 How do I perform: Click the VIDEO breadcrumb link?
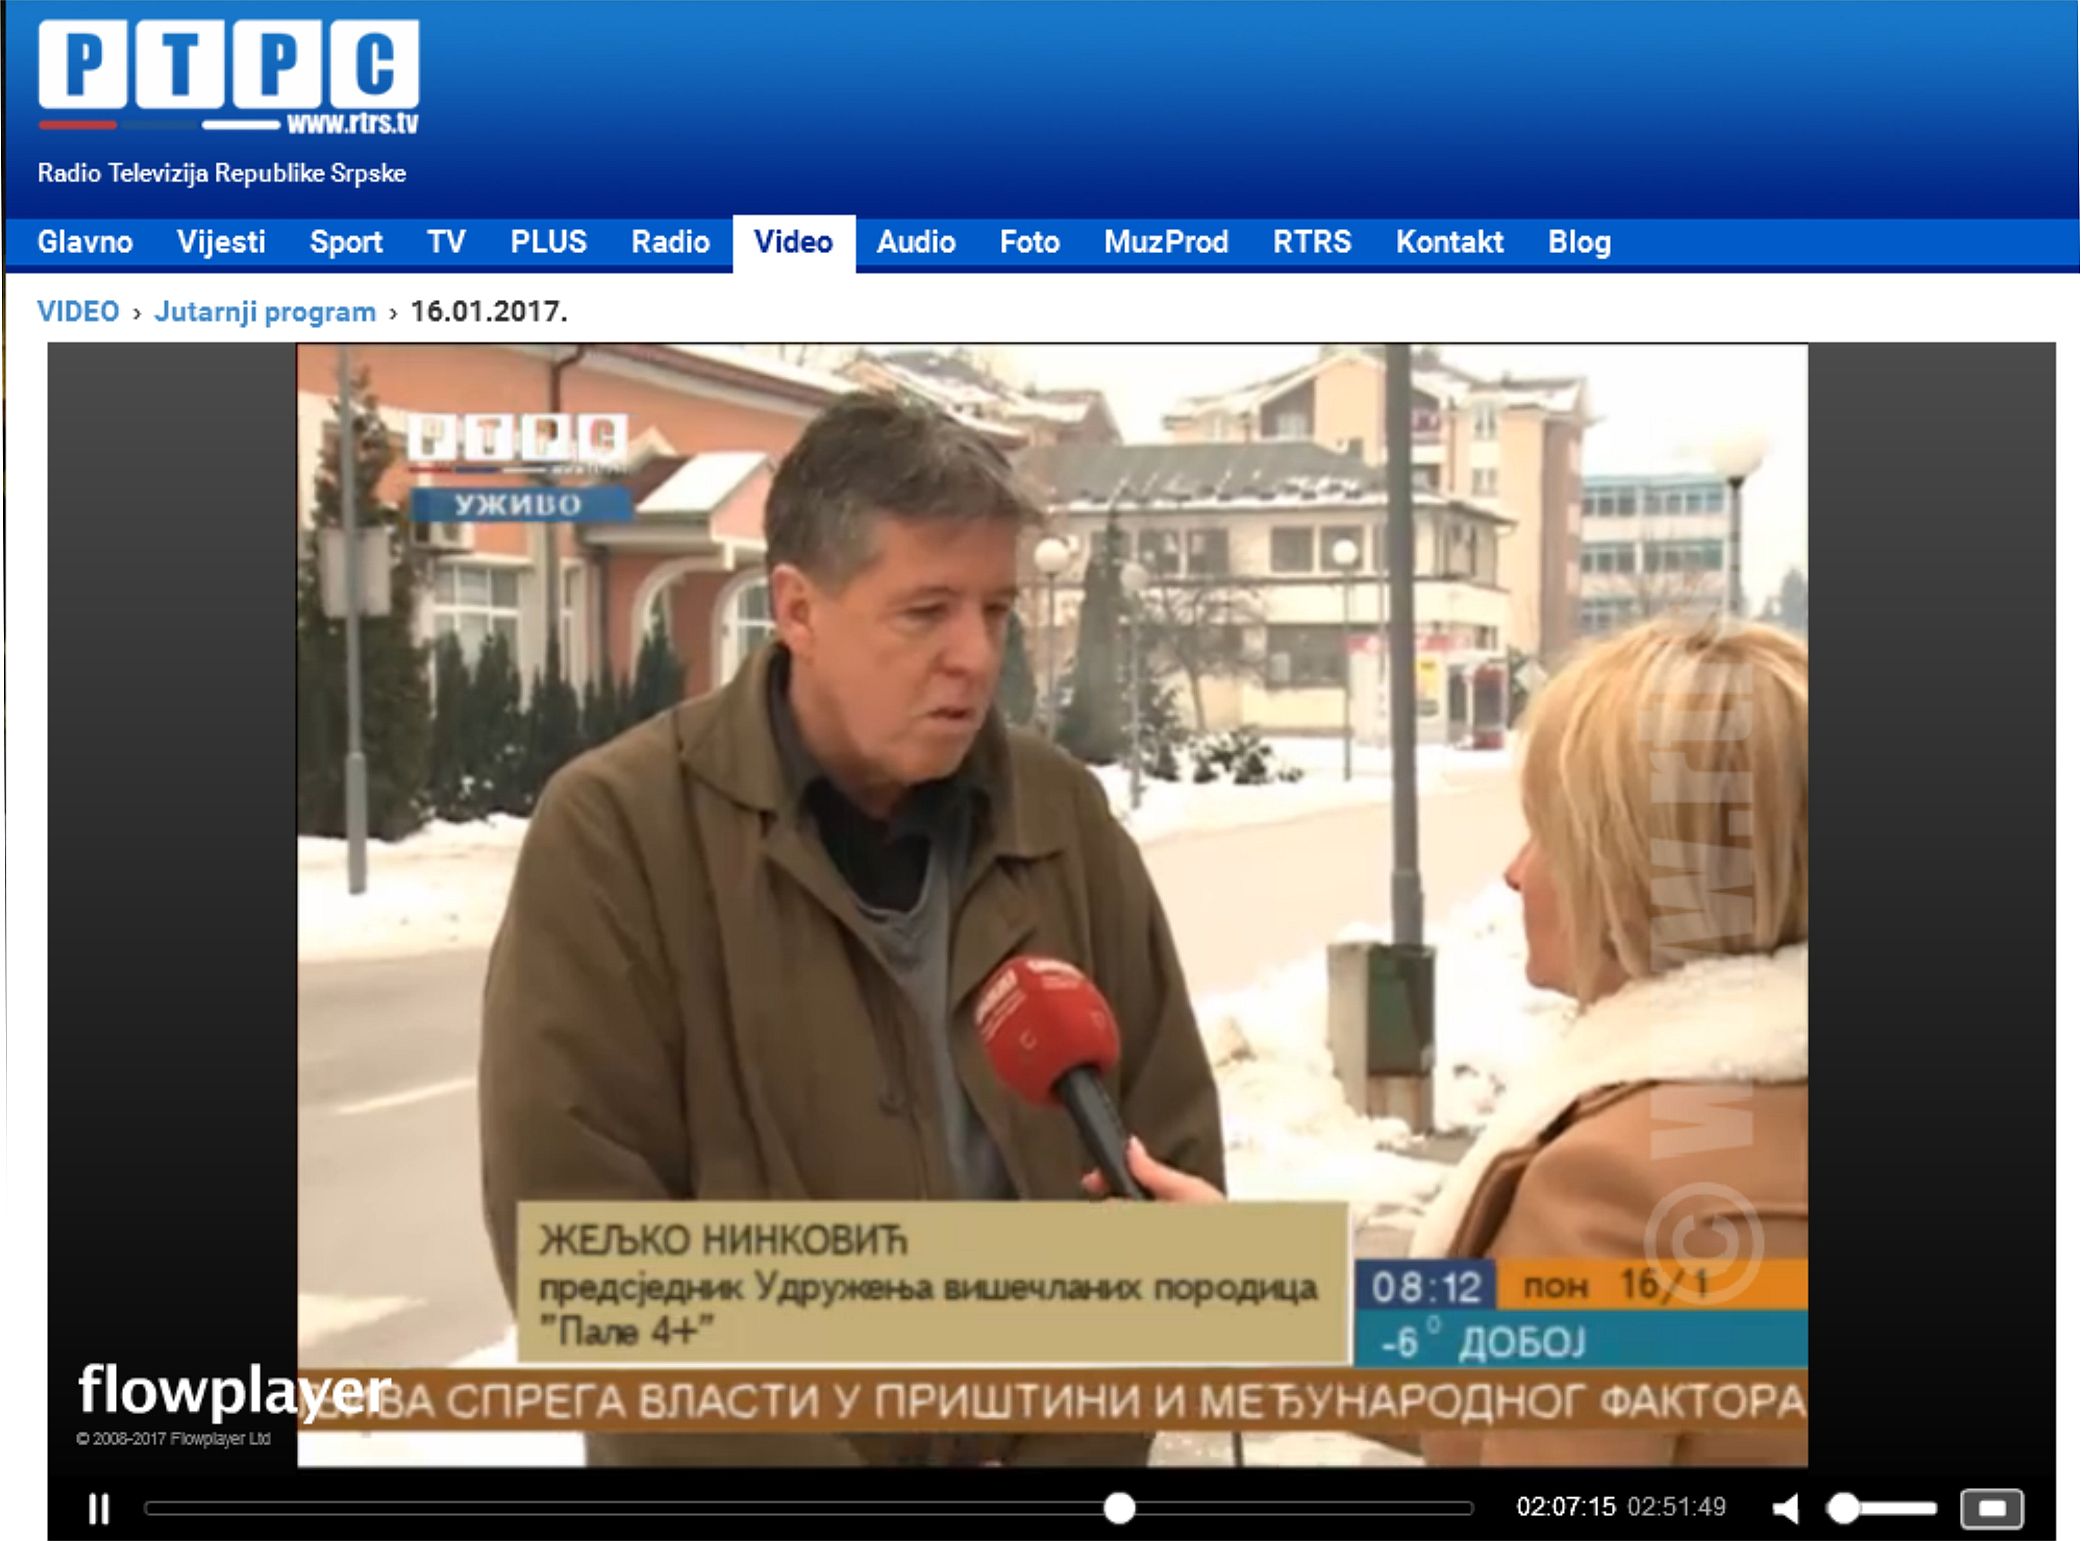point(78,311)
